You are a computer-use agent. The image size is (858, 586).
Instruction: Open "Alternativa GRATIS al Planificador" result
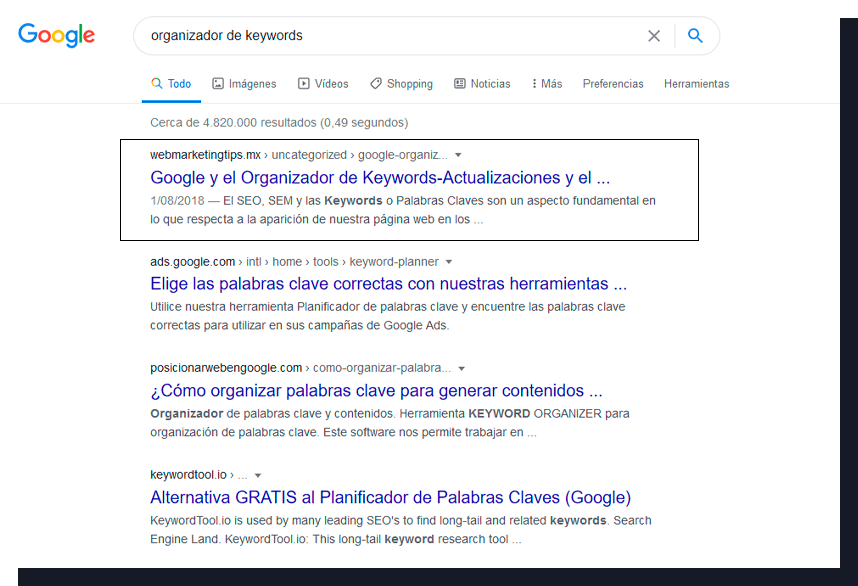pos(390,497)
